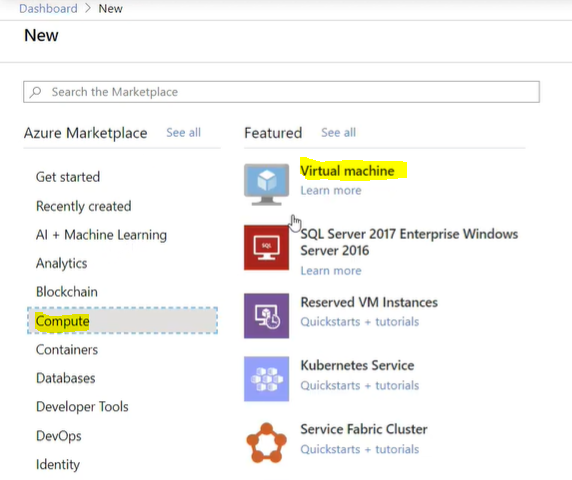Screen dimensions: 572x480
Task: Select the Compute category
Action: tap(123, 321)
